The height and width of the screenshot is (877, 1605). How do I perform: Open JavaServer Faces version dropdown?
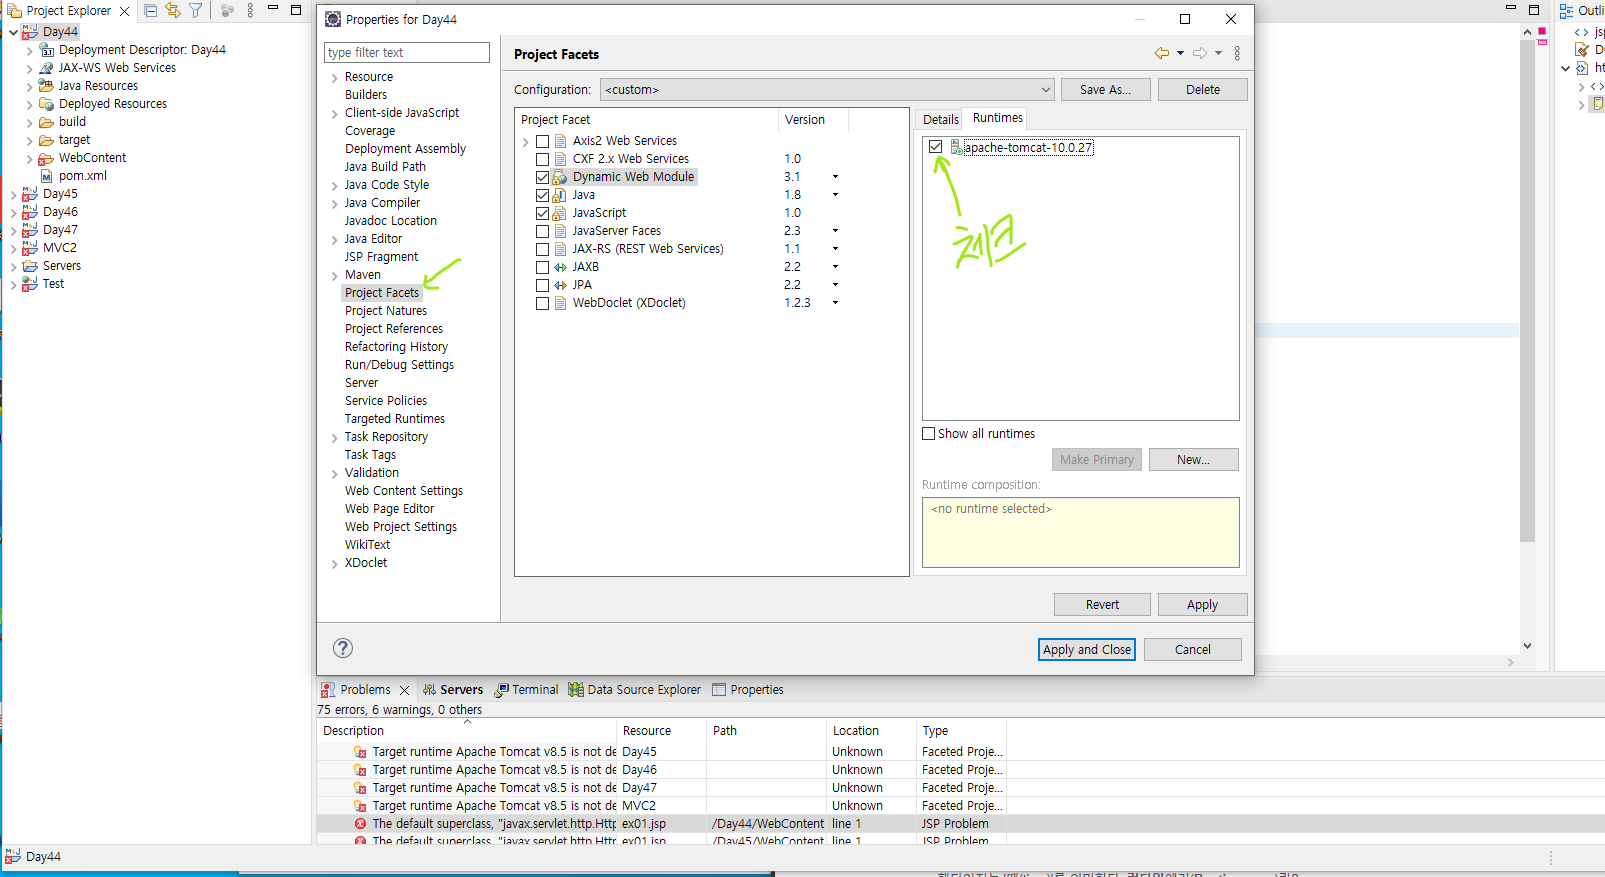835,231
